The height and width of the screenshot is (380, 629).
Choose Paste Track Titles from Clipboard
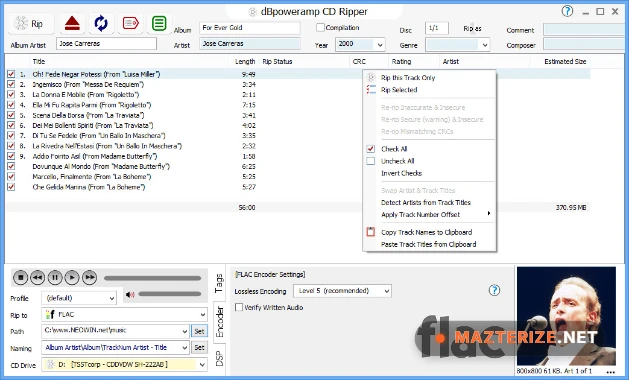(x=429, y=244)
